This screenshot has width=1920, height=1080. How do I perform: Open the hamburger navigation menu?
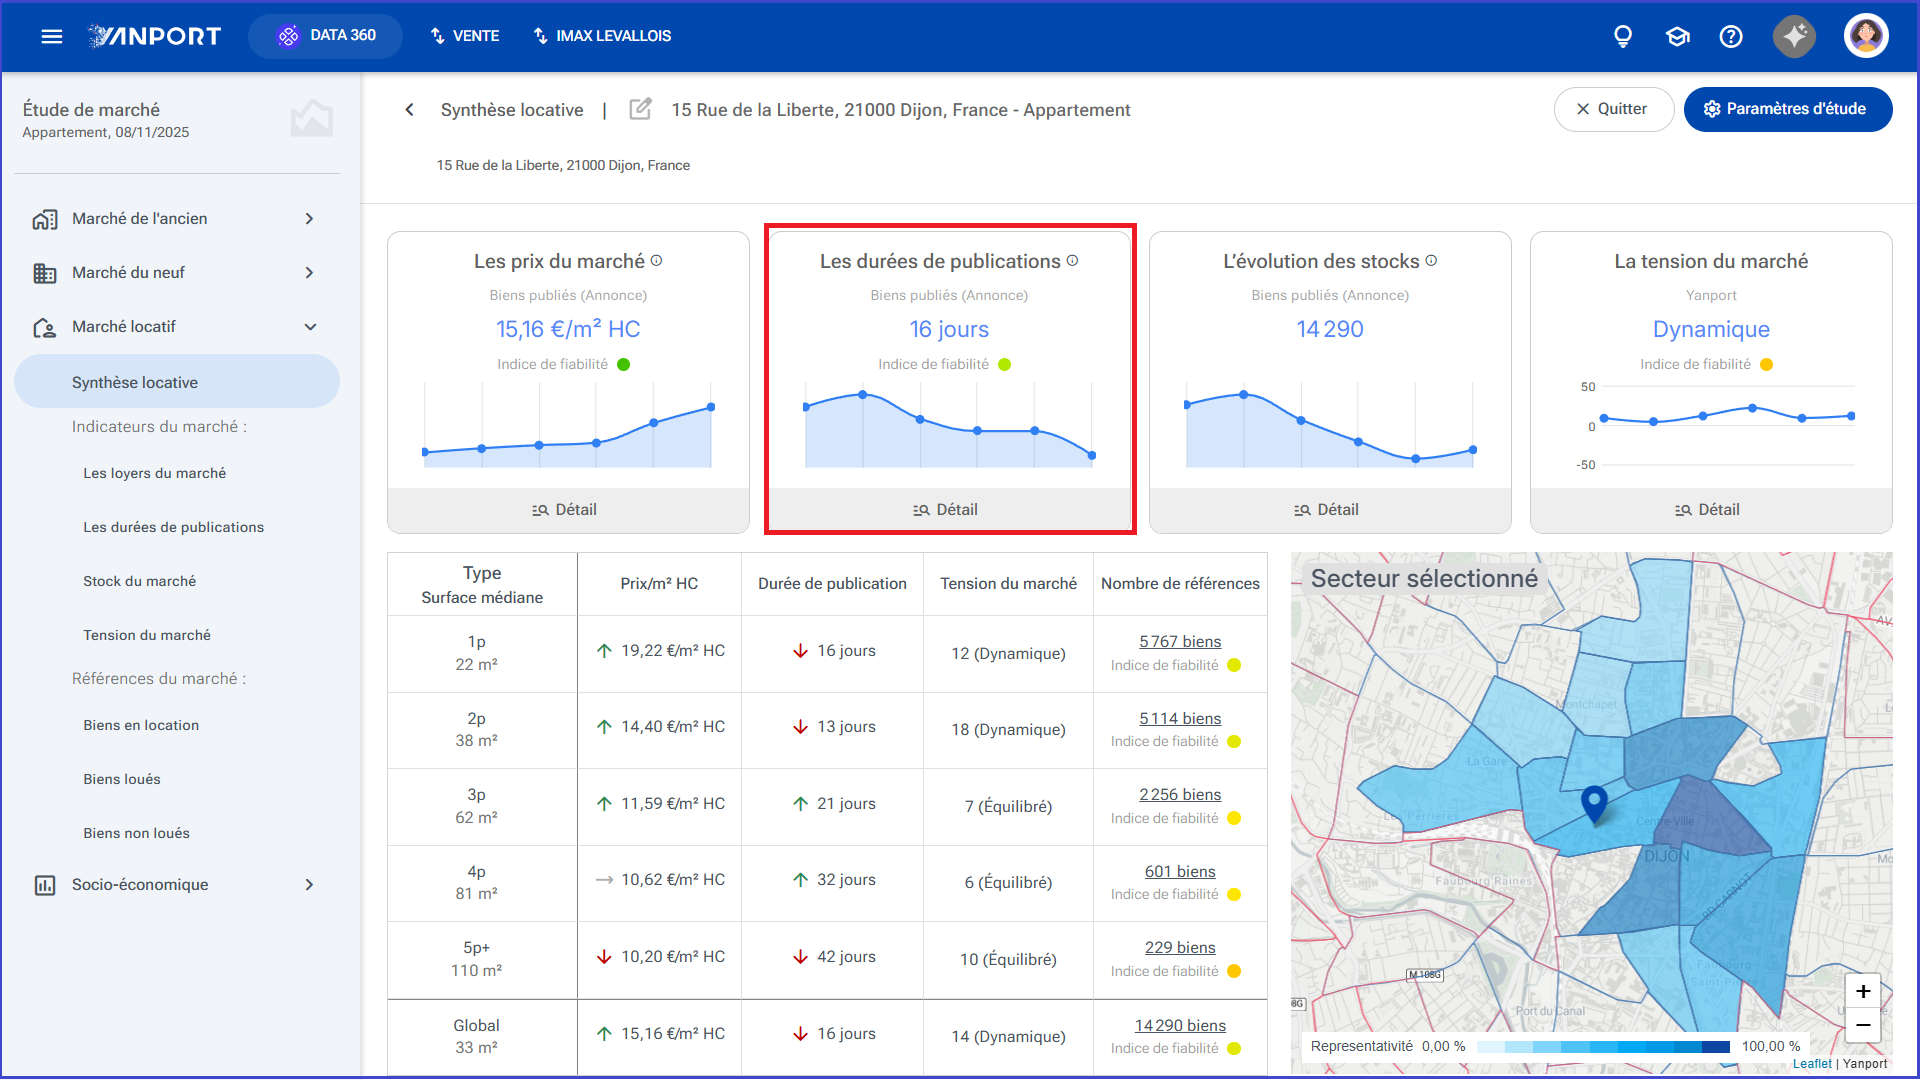pos(52,36)
